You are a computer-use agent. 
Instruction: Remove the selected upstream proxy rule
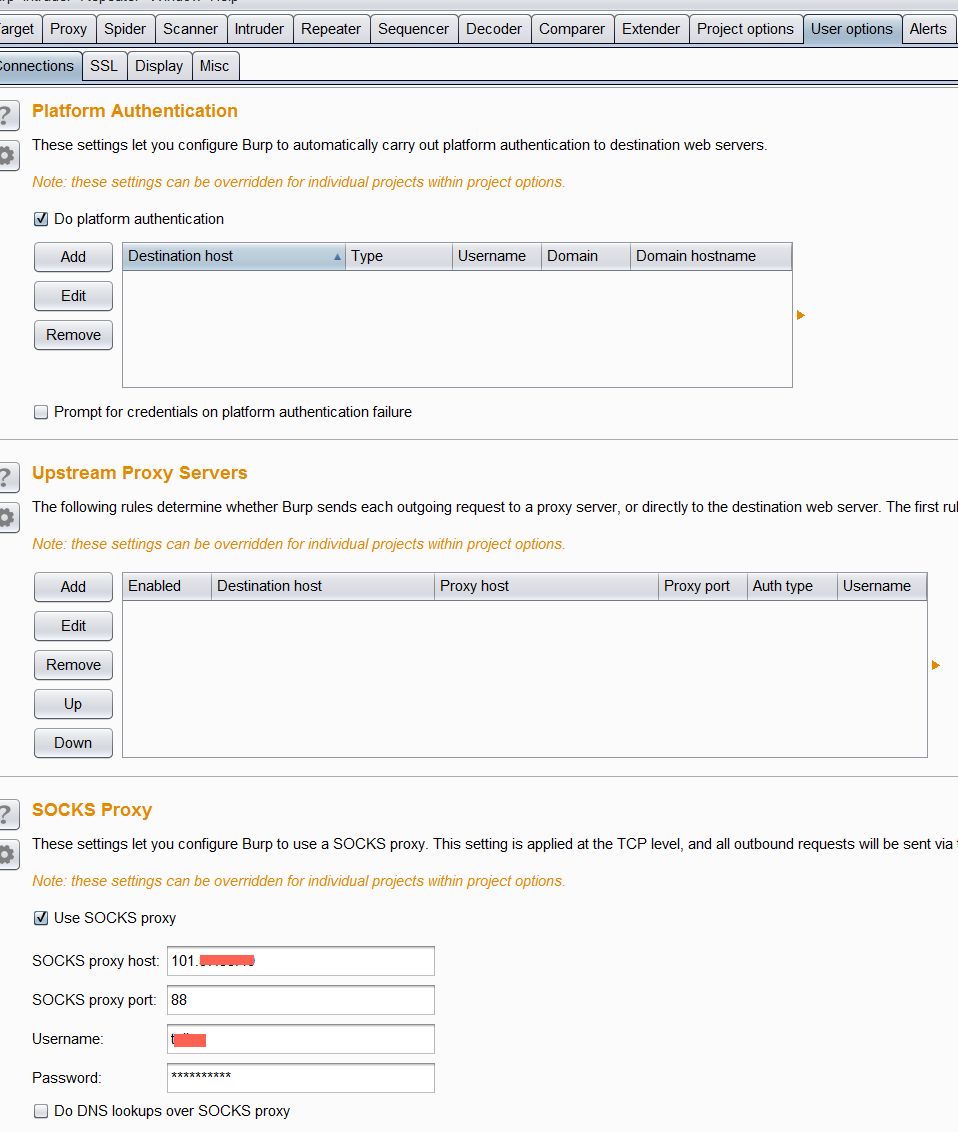tap(74, 665)
